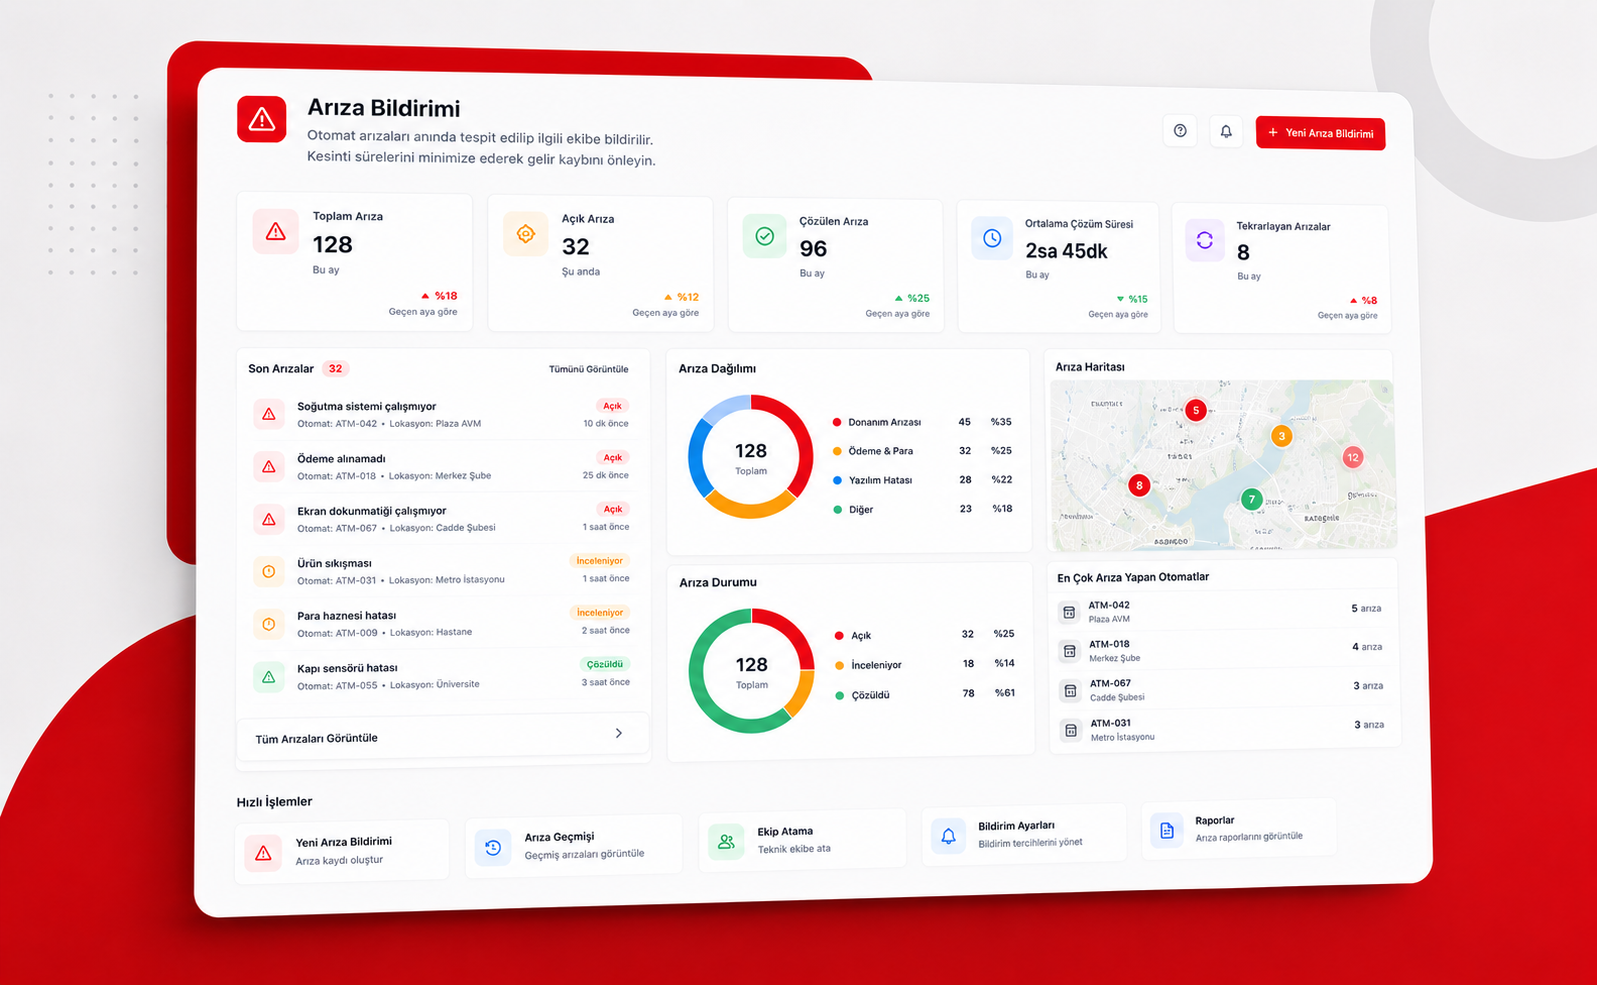Image resolution: width=1597 pixels, height=985 pixels.
Task: Click the Toplam Arıza warning triangle icon
Action: click(x=276, y=232)
